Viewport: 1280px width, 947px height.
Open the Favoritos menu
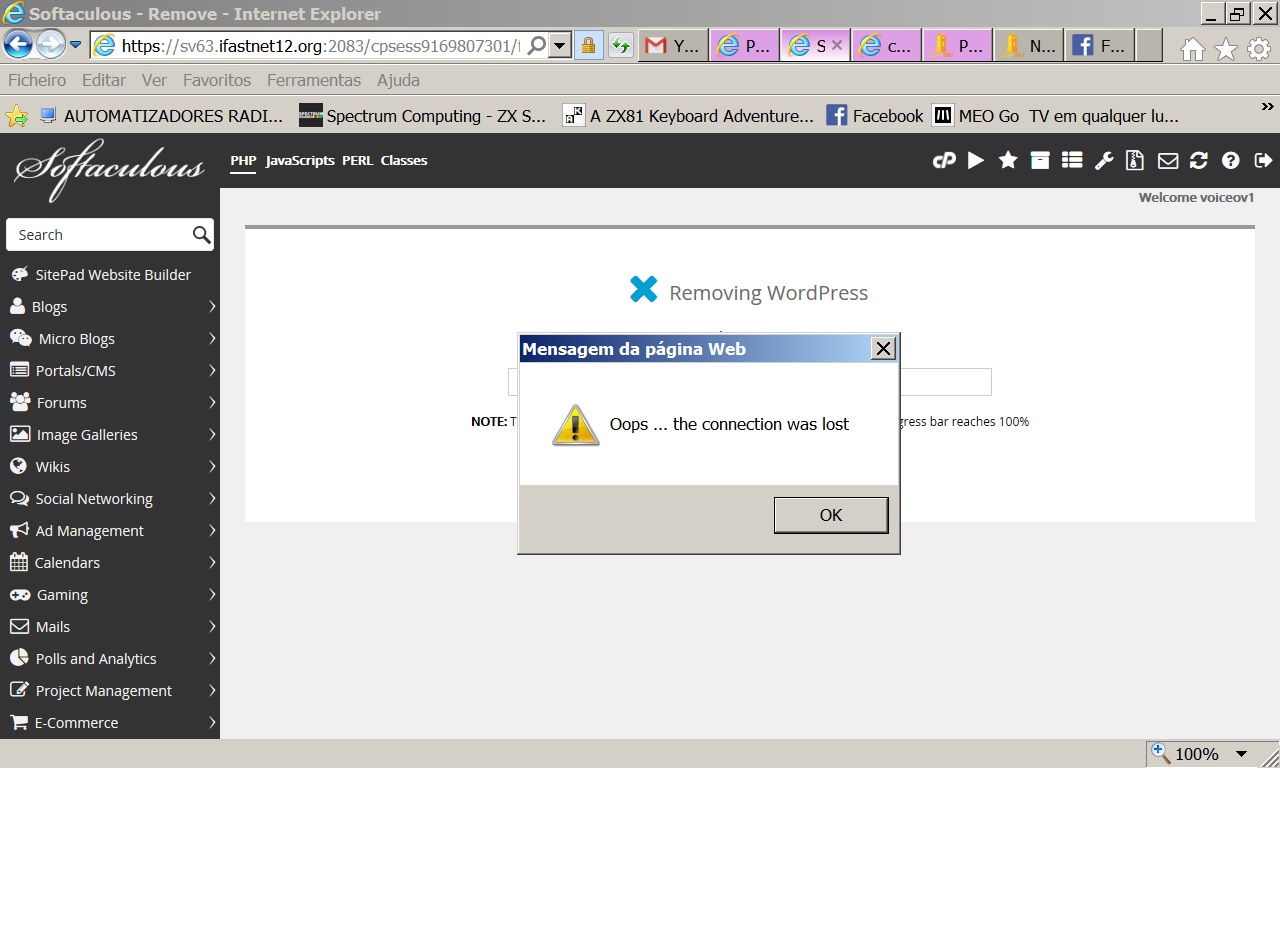217,80
